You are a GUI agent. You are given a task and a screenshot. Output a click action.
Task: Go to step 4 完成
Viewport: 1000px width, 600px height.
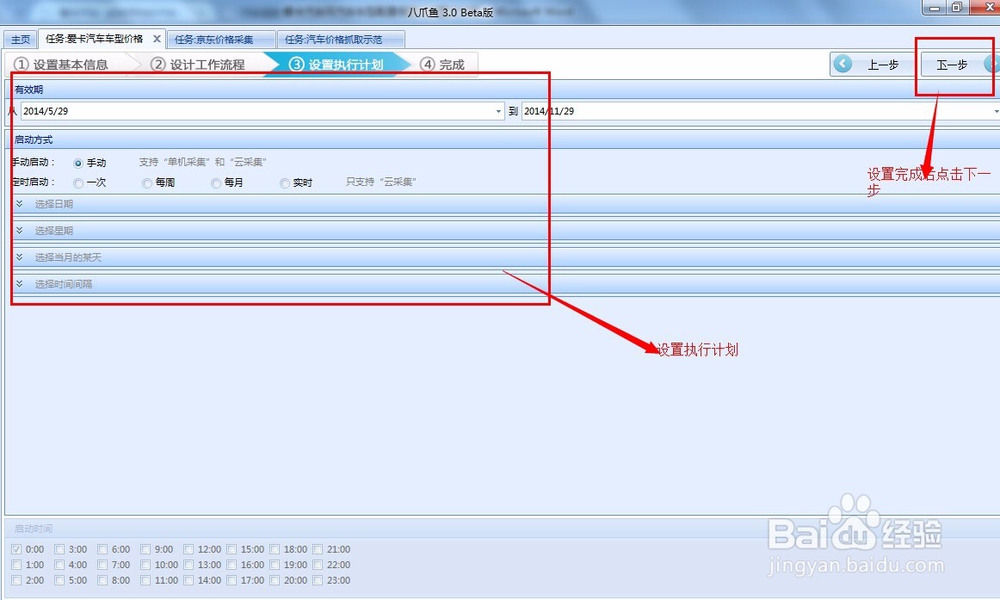443,64
